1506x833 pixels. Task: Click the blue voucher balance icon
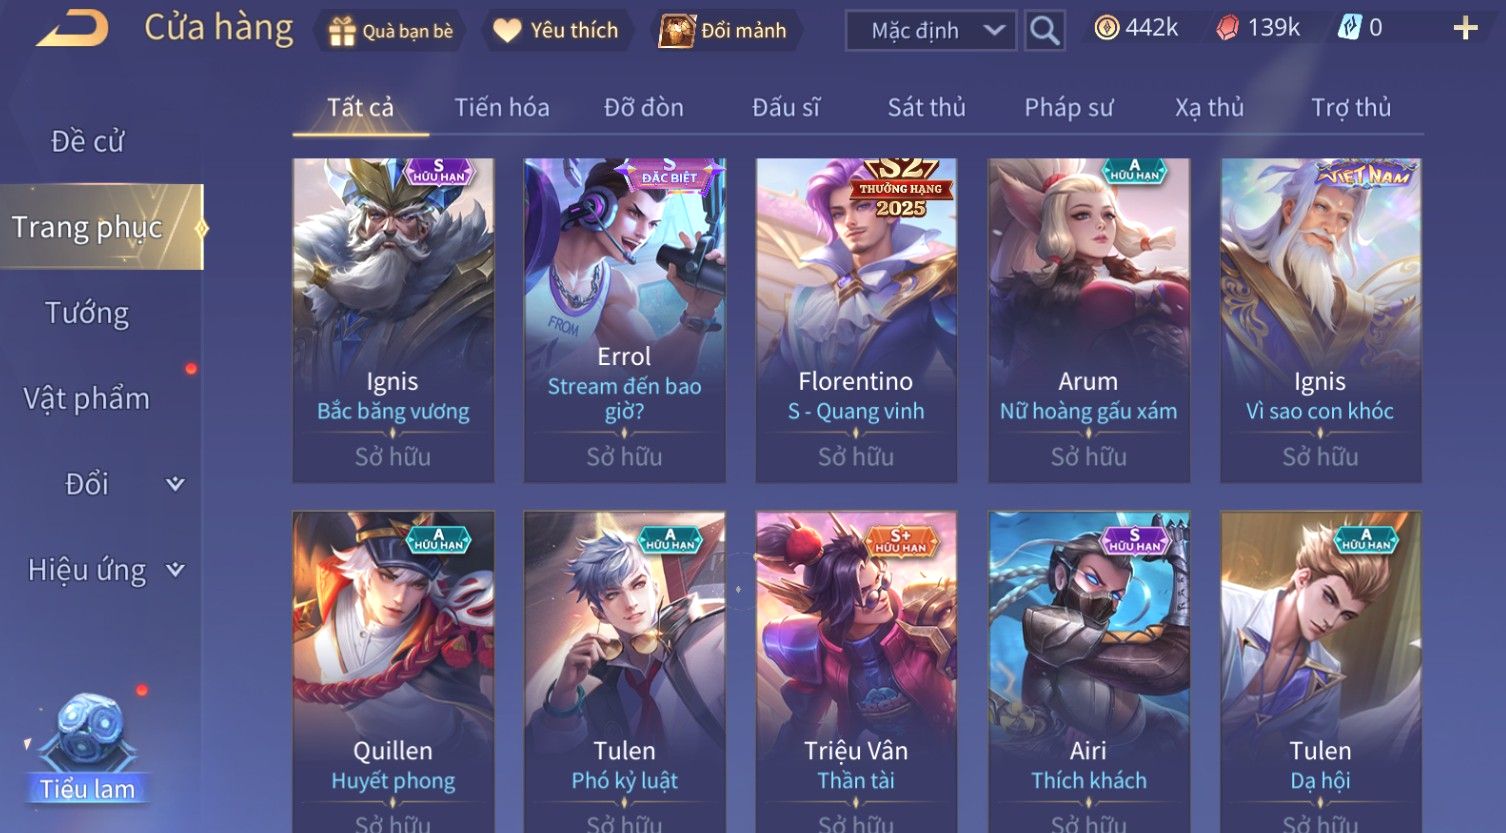click(x=1349, y=28)
